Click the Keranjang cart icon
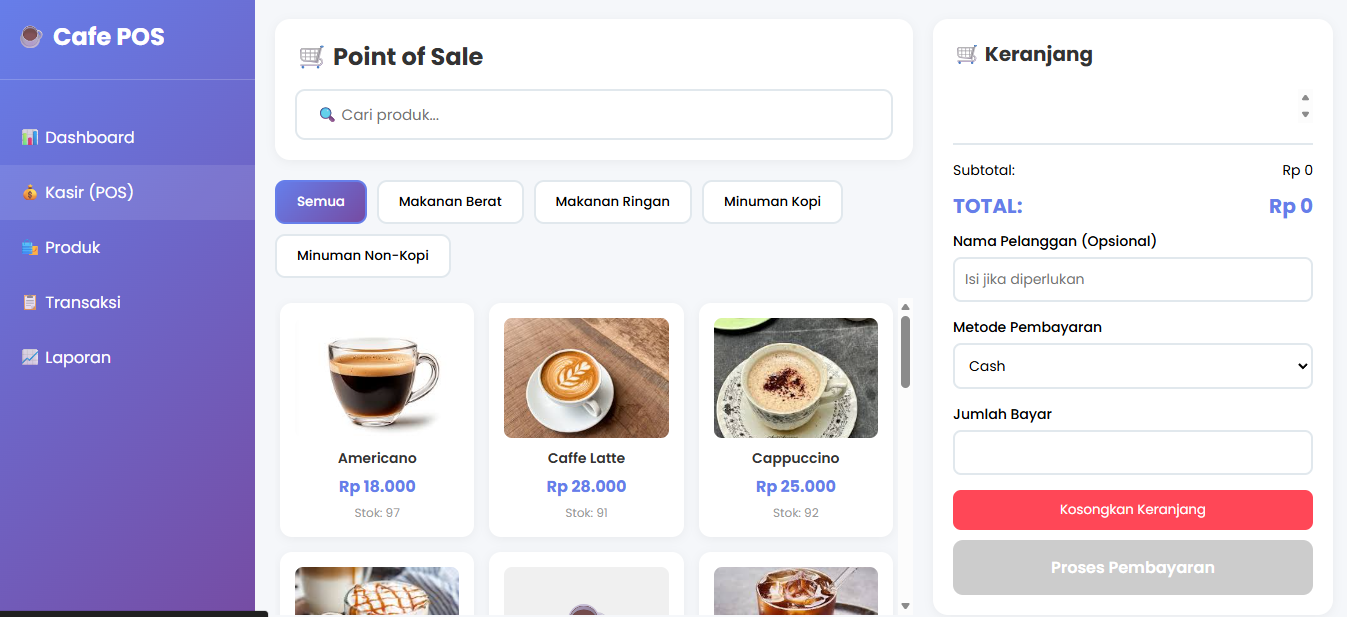This screenshot has width=1347, height=617. pyautogui.click(x=966, y=54)
